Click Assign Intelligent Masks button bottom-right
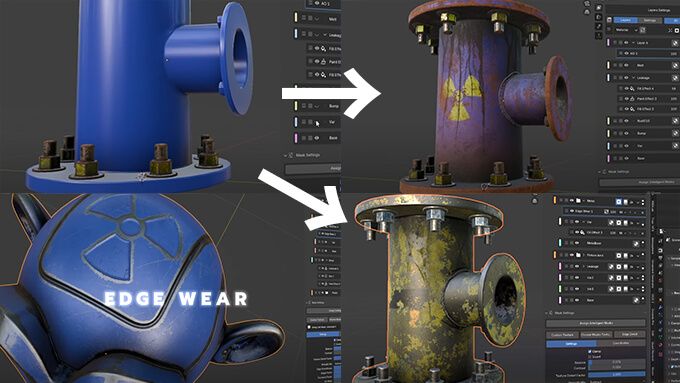680x383 pixels. tap(596, 323)
